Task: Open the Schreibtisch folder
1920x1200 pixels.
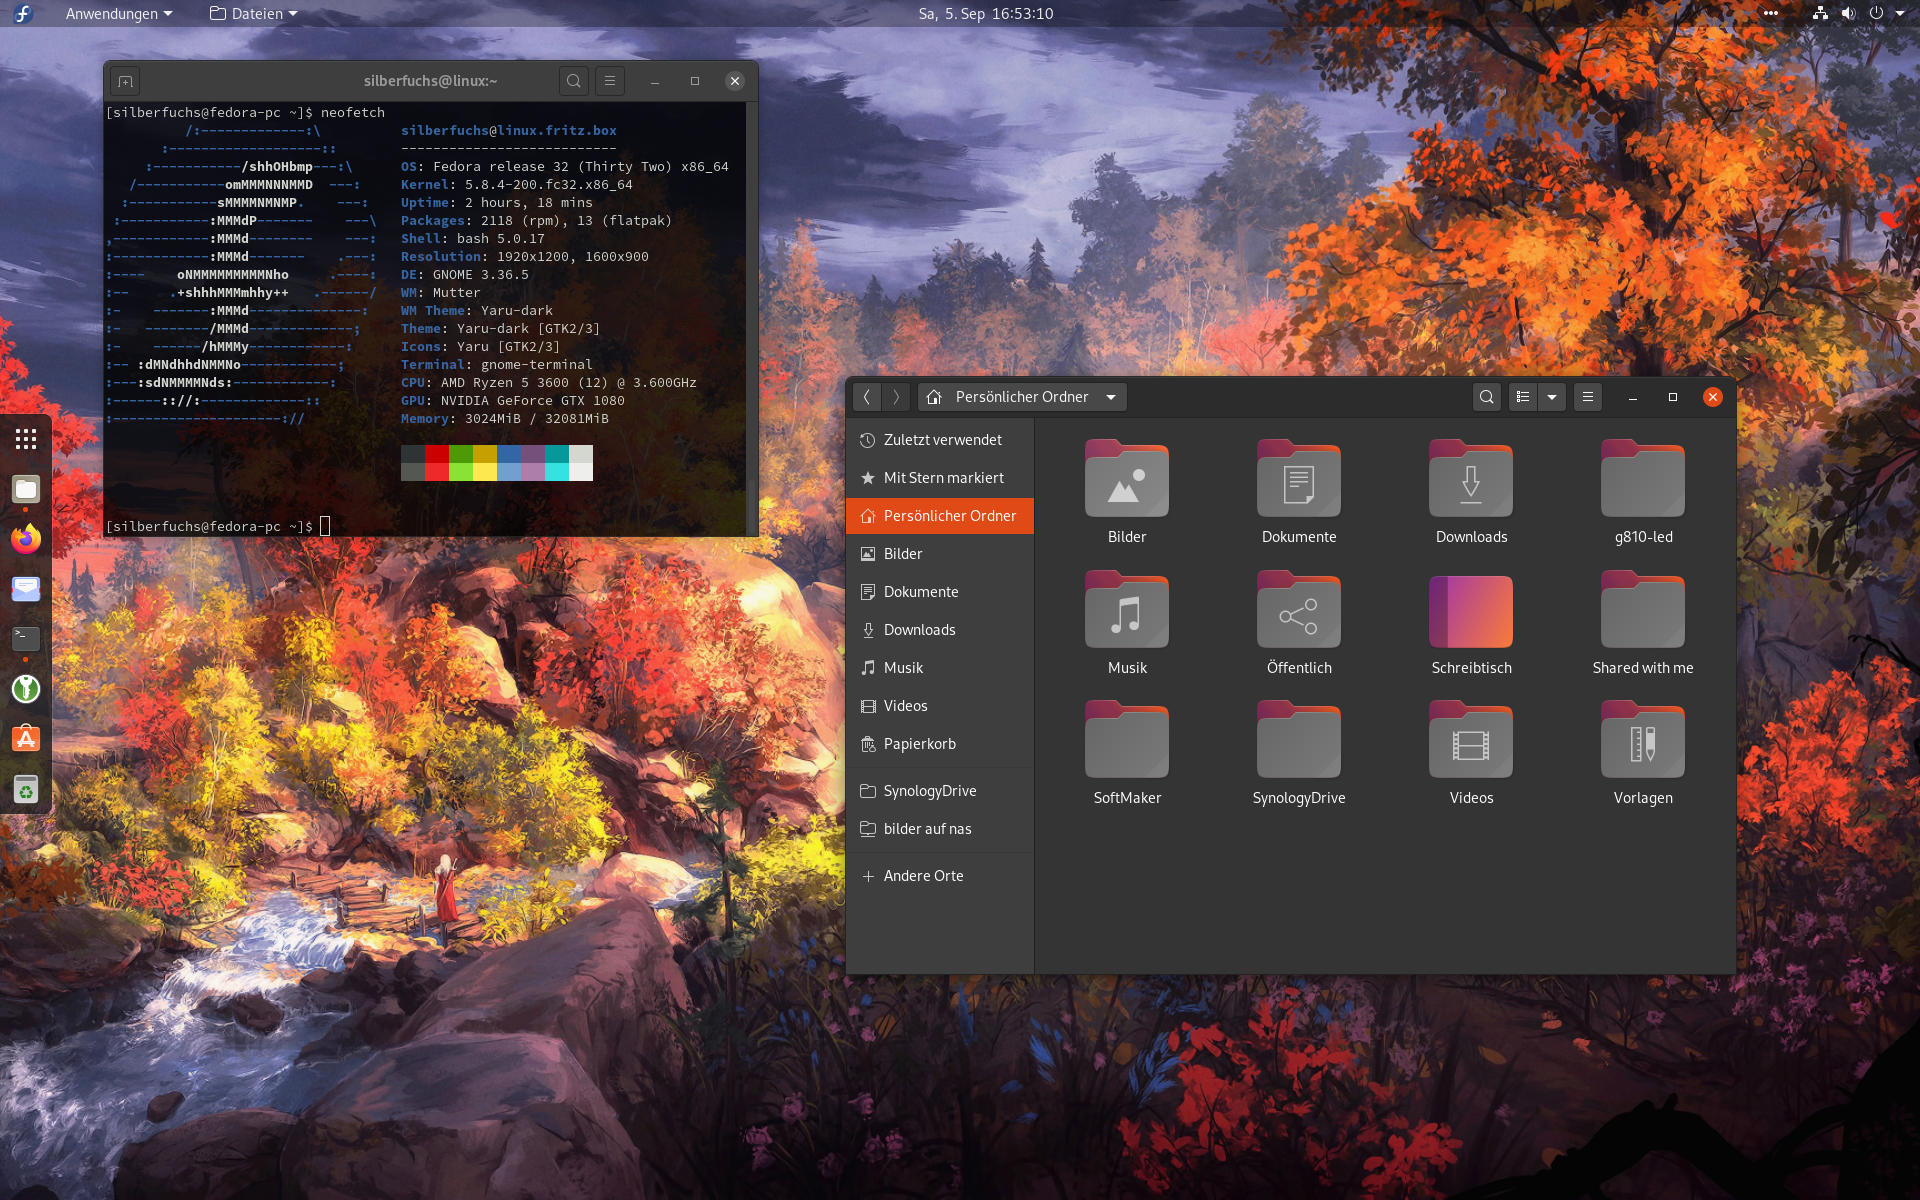Action: pos(1471,612)
